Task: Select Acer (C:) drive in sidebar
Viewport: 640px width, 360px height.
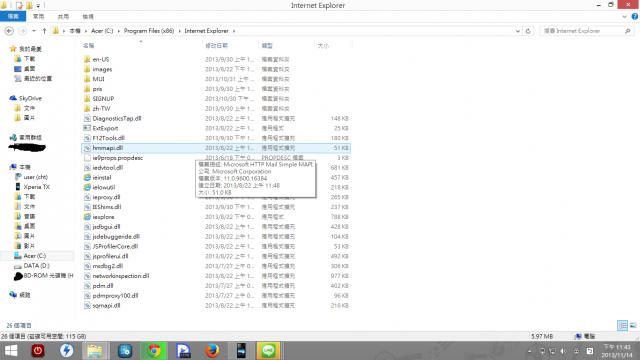Action: point(35,256)
